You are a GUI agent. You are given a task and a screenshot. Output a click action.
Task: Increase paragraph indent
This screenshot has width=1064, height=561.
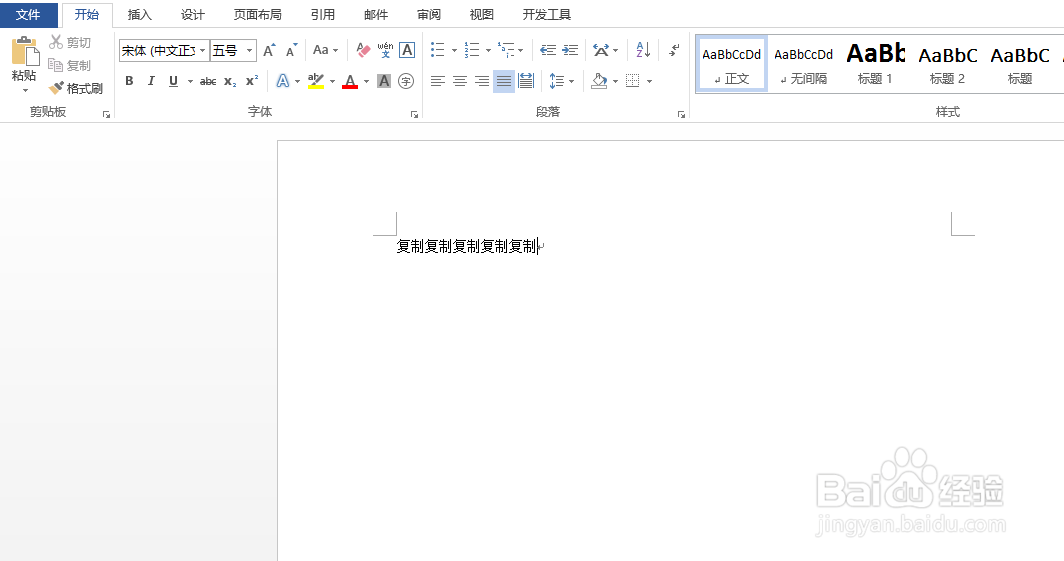coord(570,50)
